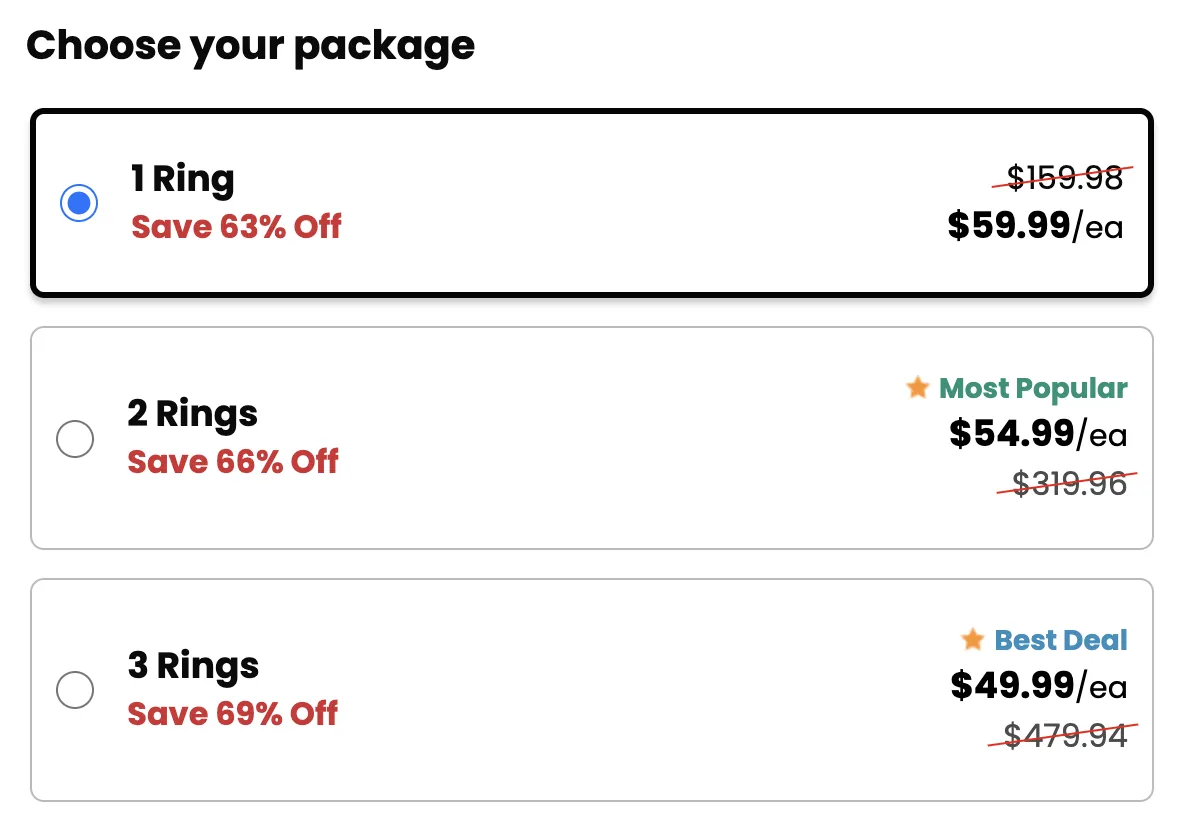Click the crossed-out $159.98 price
This screenshot has height=826, width=1190.
pos(1065,178)
